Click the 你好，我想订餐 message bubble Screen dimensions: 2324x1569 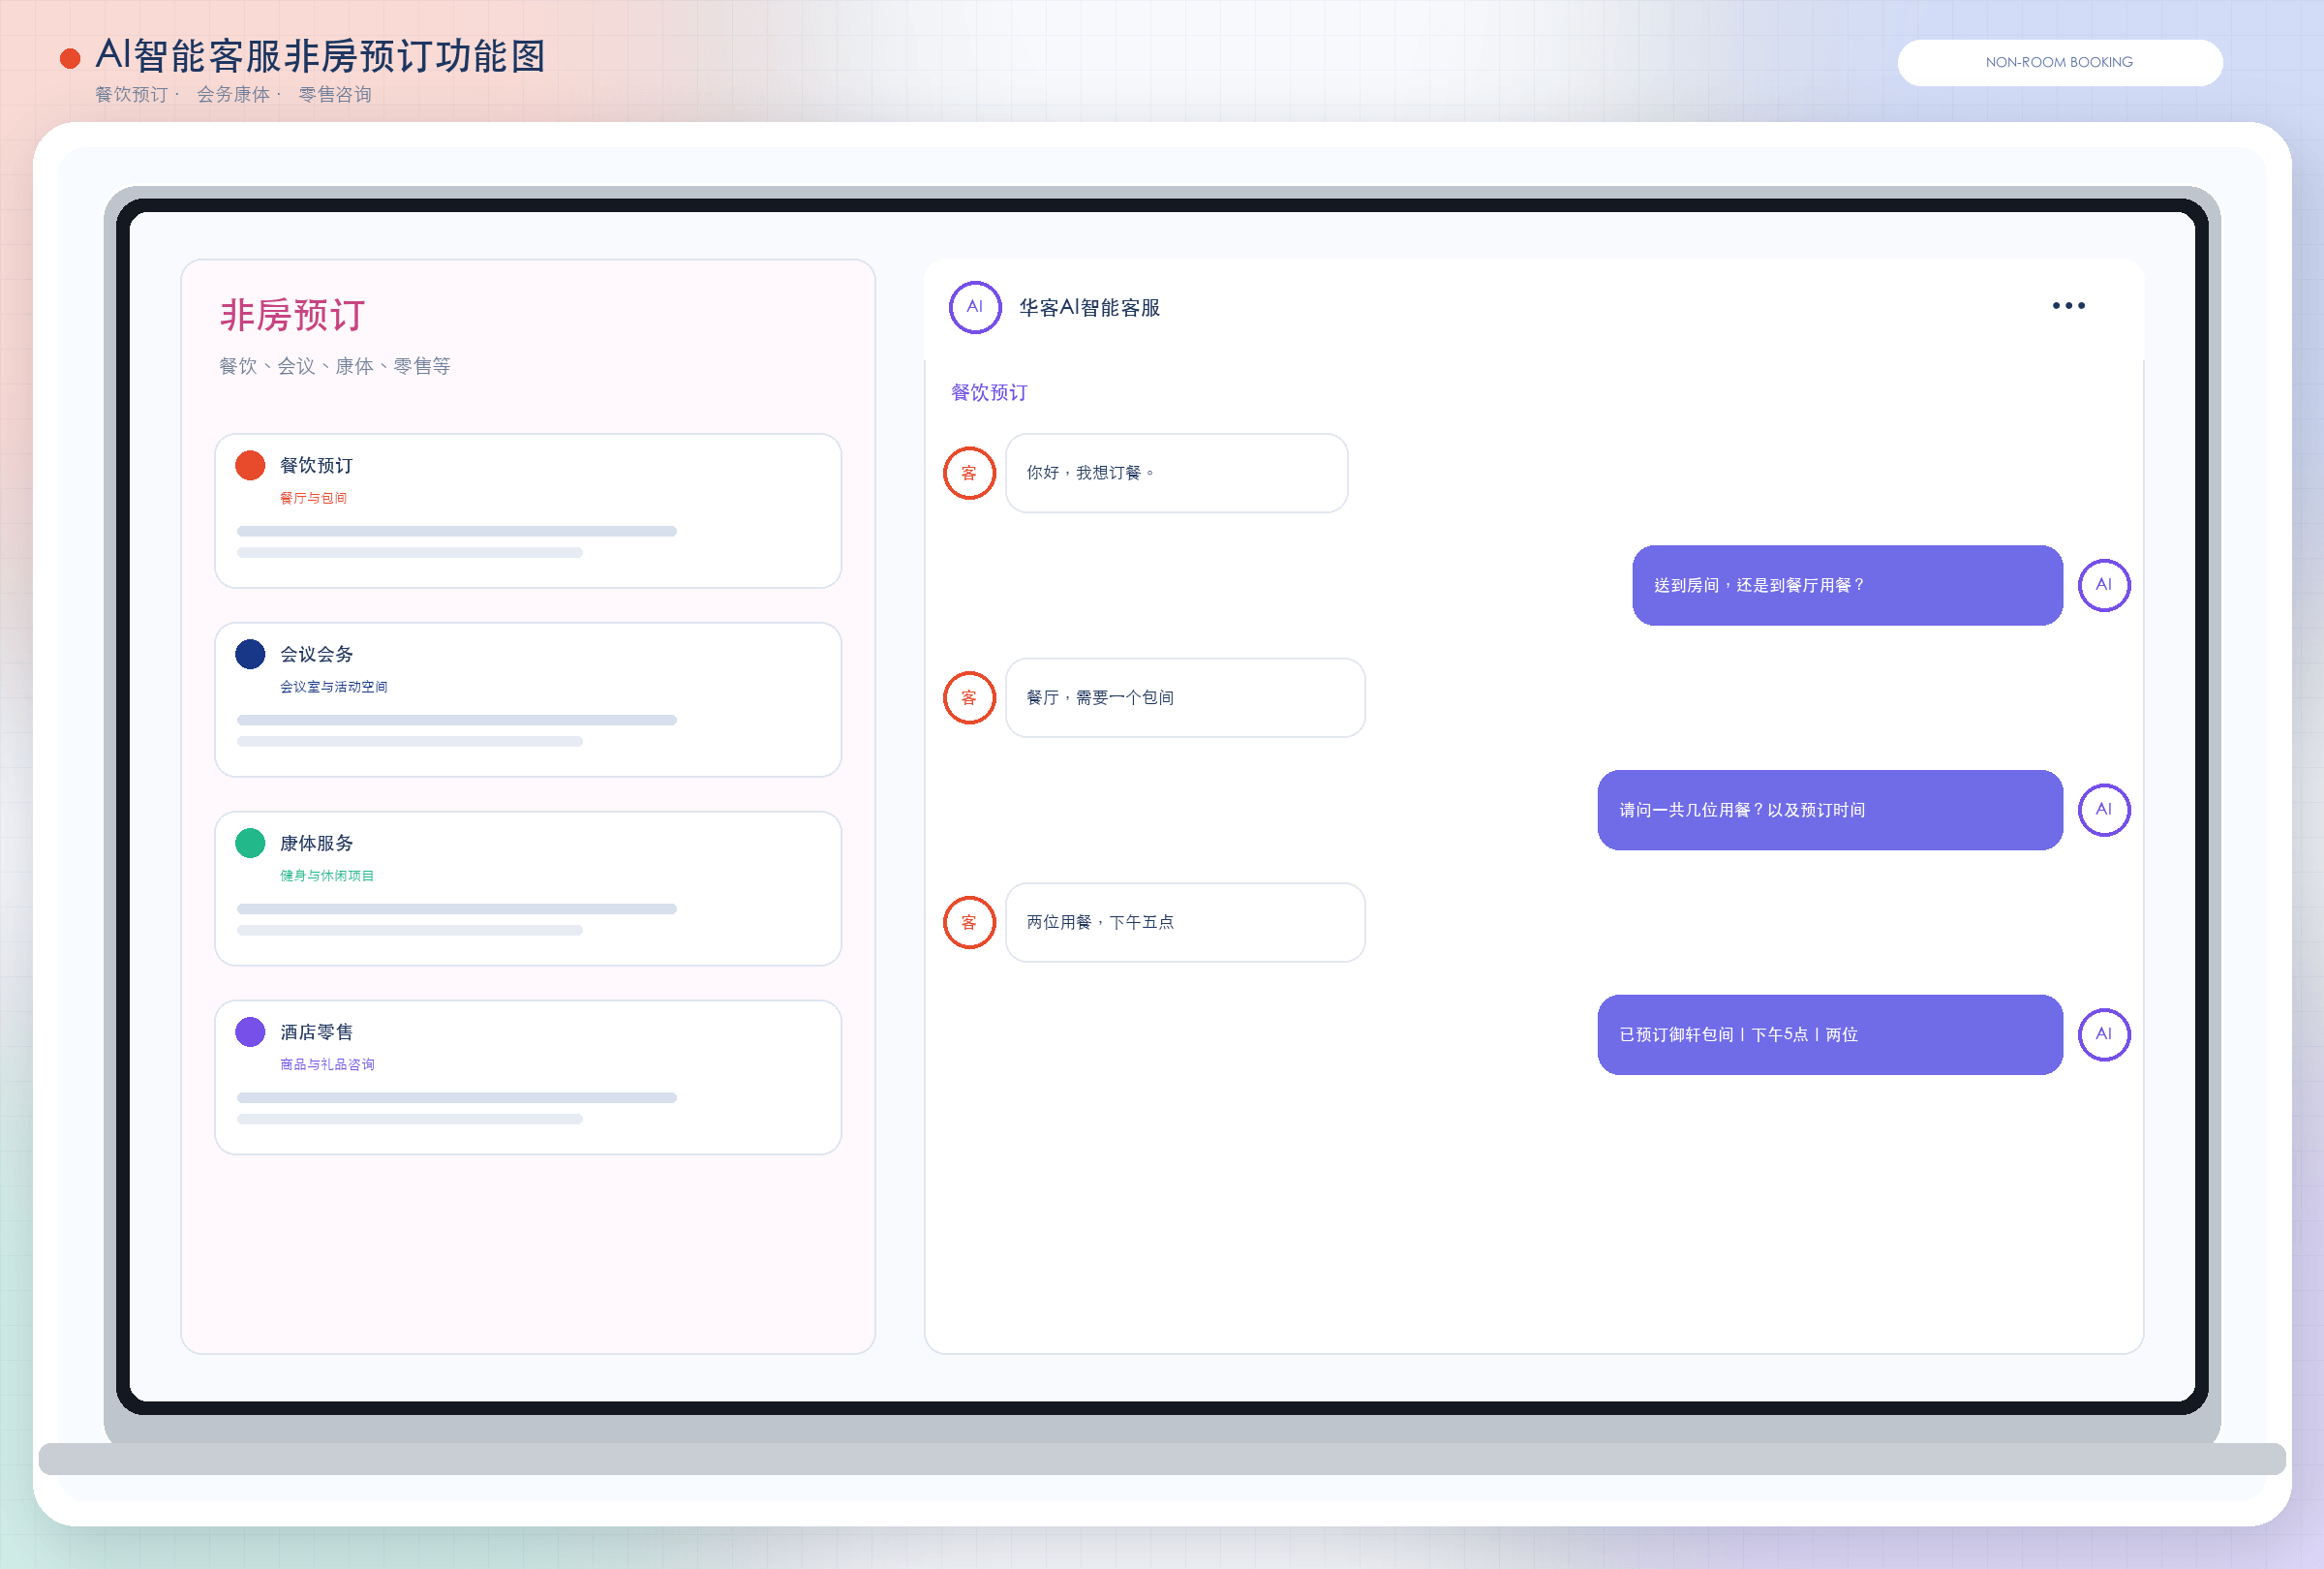(1176, 473)
